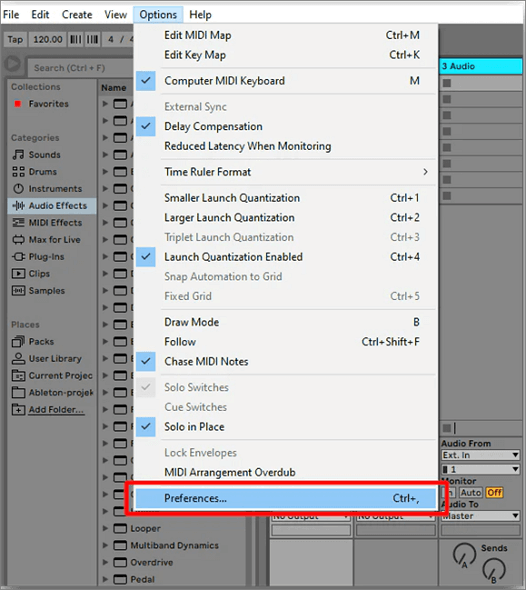This screenshot has width=526, height=590.
Task: Click the 3 Audio track stop button
Action: coord(447,428)
